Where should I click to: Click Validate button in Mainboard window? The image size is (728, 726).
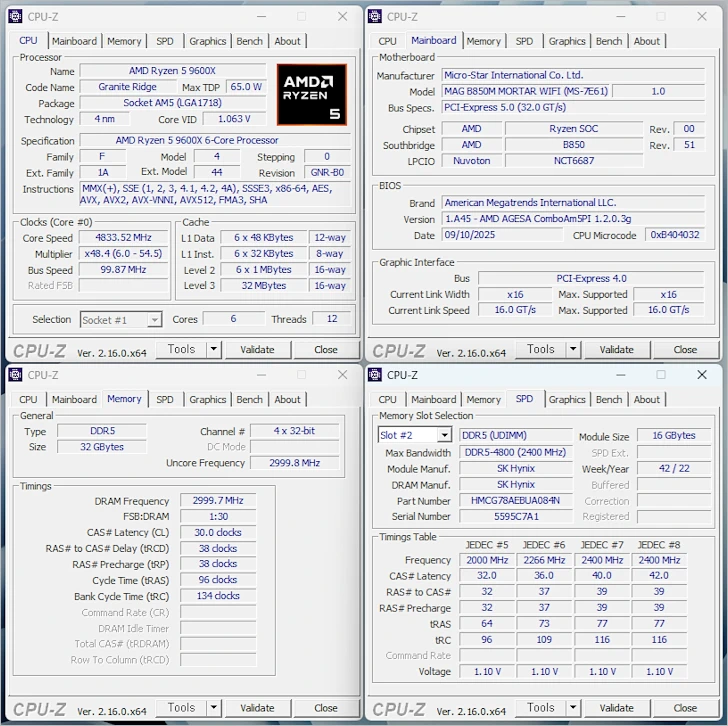click(617, 350)
